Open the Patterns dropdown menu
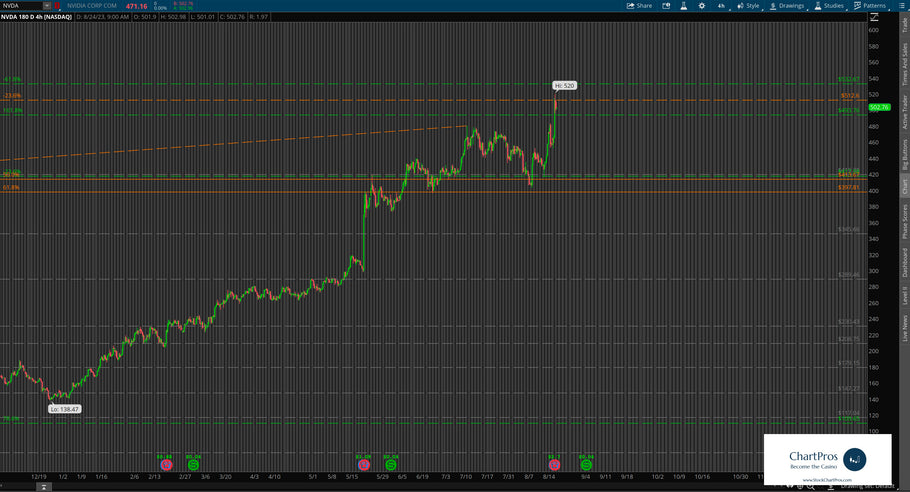The height and width of the screenshot is (492, 910). pyautogui.click(x=870, y=6)
